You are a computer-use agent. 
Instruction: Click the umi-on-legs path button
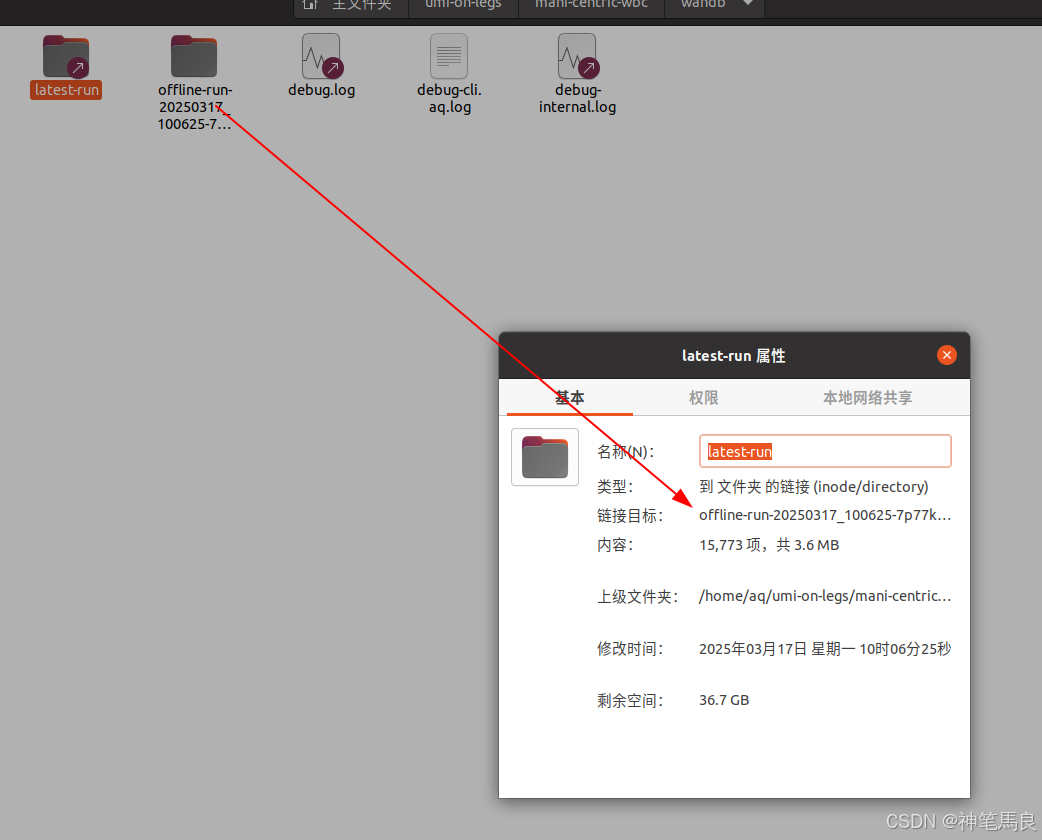click(x=463, y=4)
